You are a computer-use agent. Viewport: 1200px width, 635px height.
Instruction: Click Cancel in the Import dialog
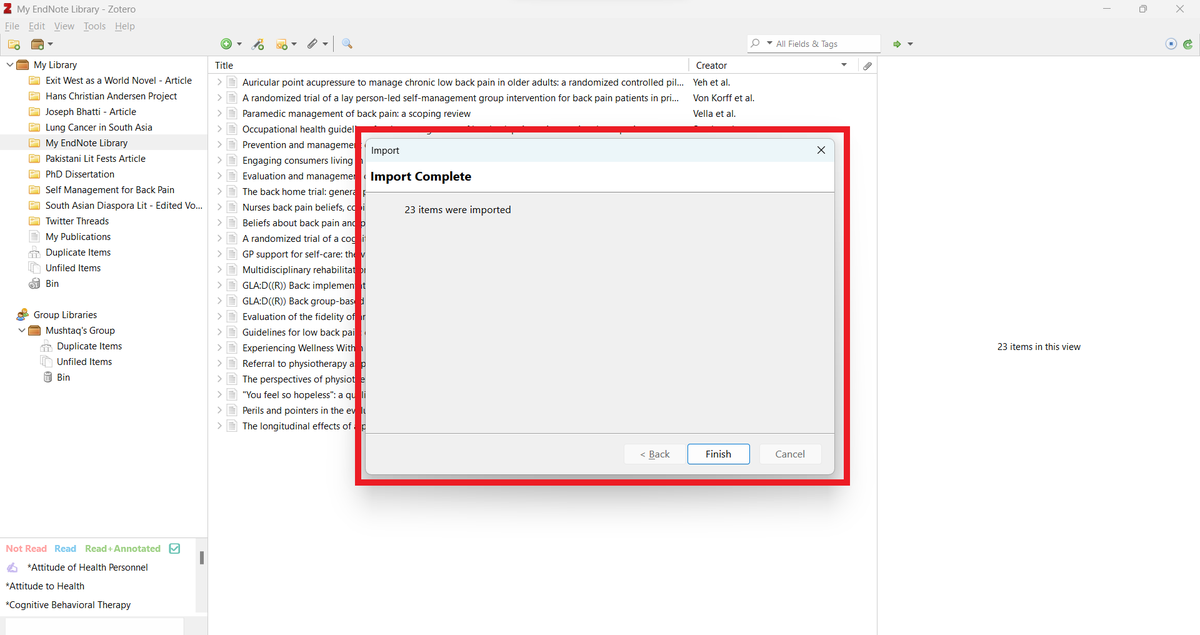(790, 454)
